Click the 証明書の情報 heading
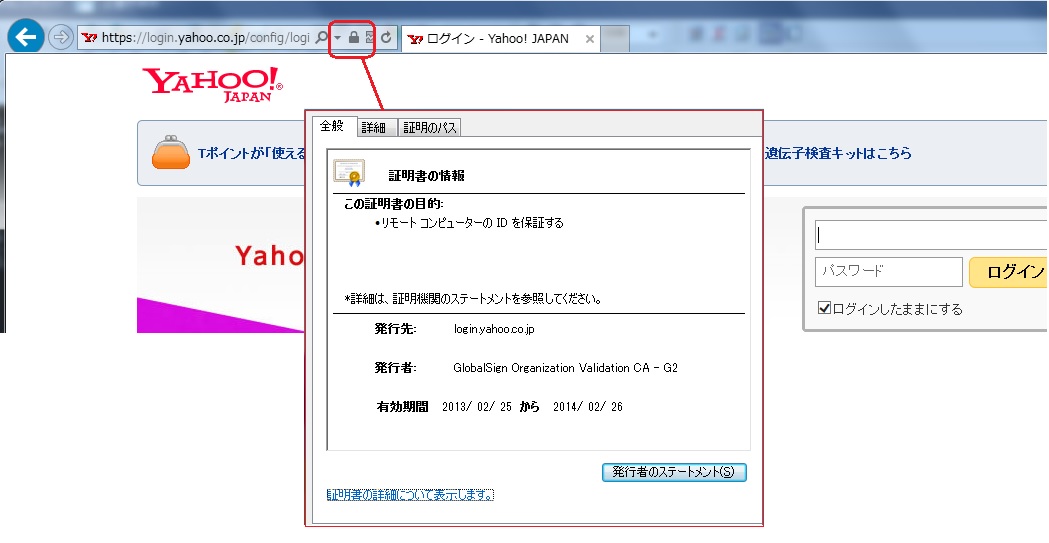Screen dimensions: 1049x543 [426, 176]
